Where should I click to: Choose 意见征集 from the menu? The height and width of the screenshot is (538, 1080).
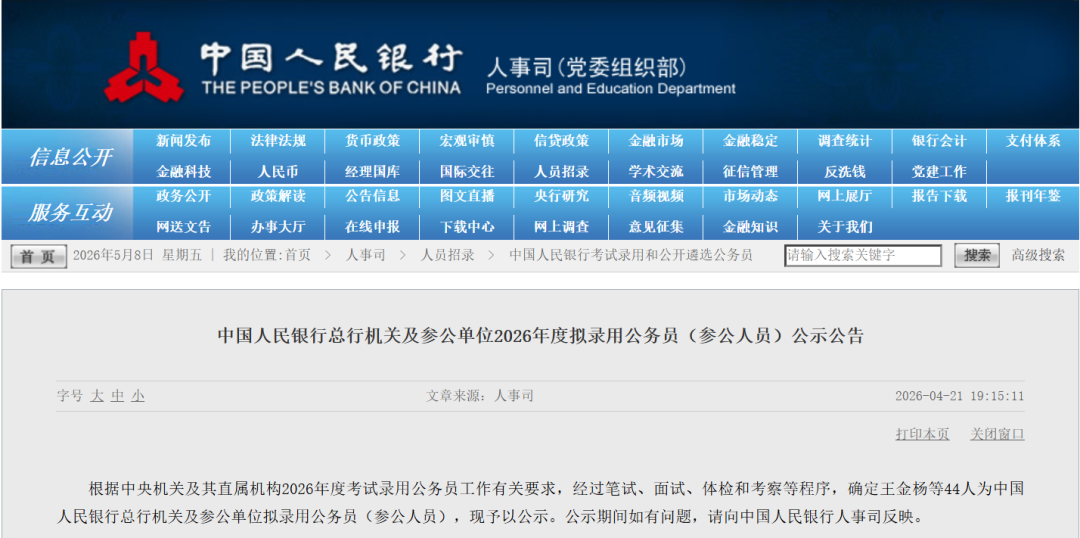tap(656, 227)
